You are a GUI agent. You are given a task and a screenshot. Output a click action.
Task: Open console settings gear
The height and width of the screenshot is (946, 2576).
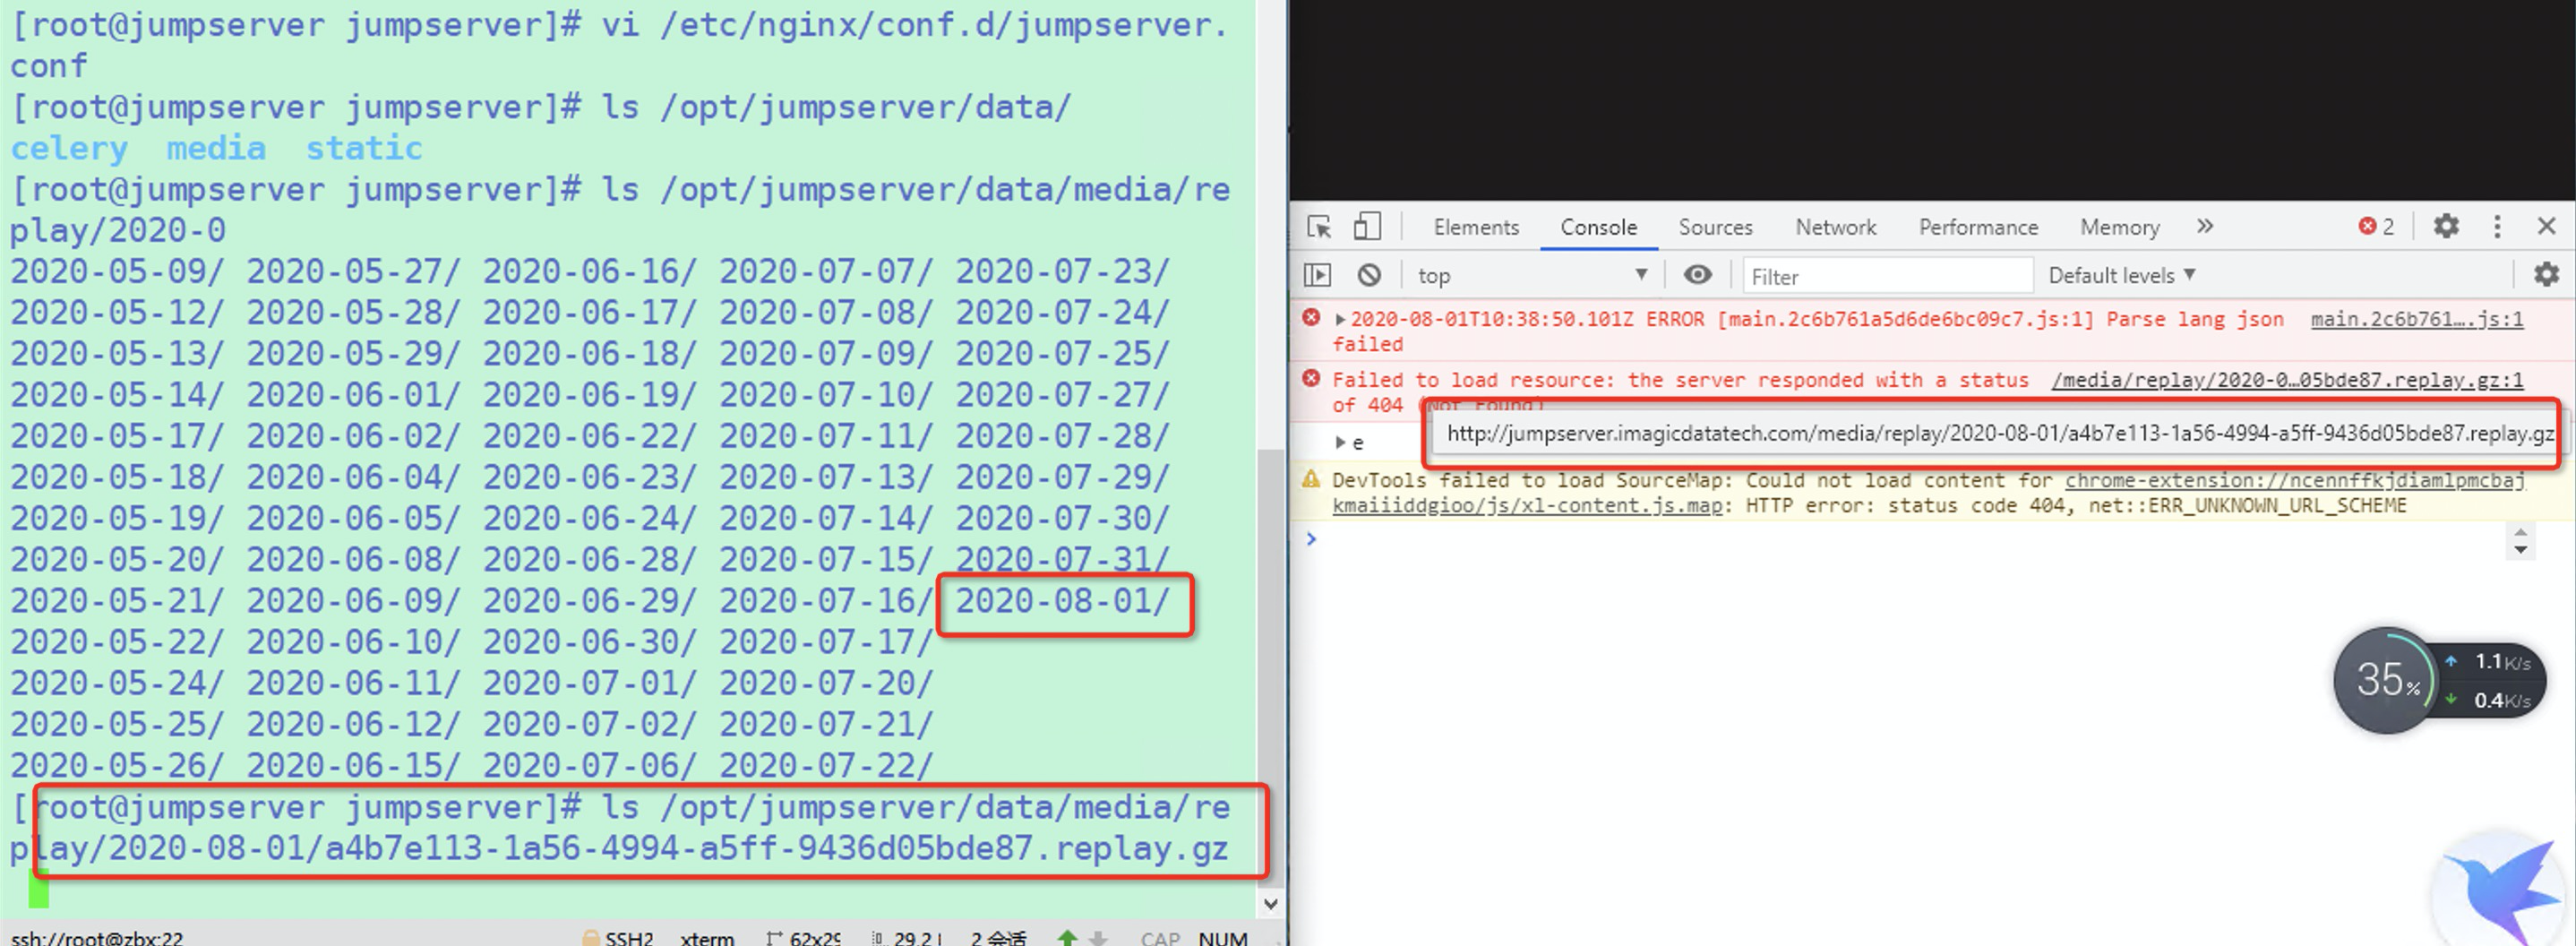point(2546,274)
